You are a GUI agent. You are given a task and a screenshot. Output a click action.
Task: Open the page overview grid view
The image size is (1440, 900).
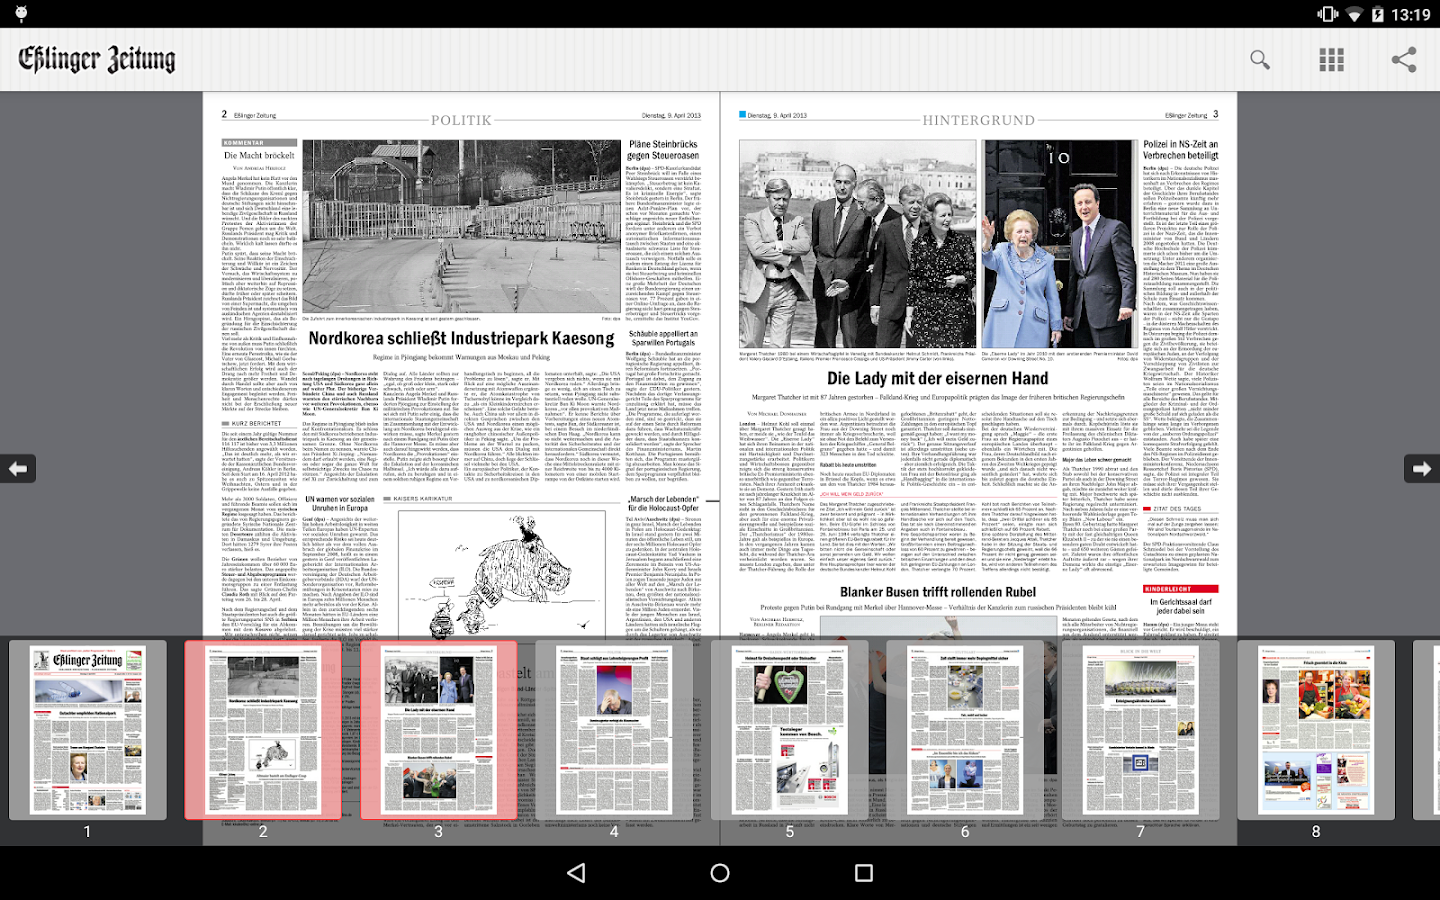[x=1331, y=59]
